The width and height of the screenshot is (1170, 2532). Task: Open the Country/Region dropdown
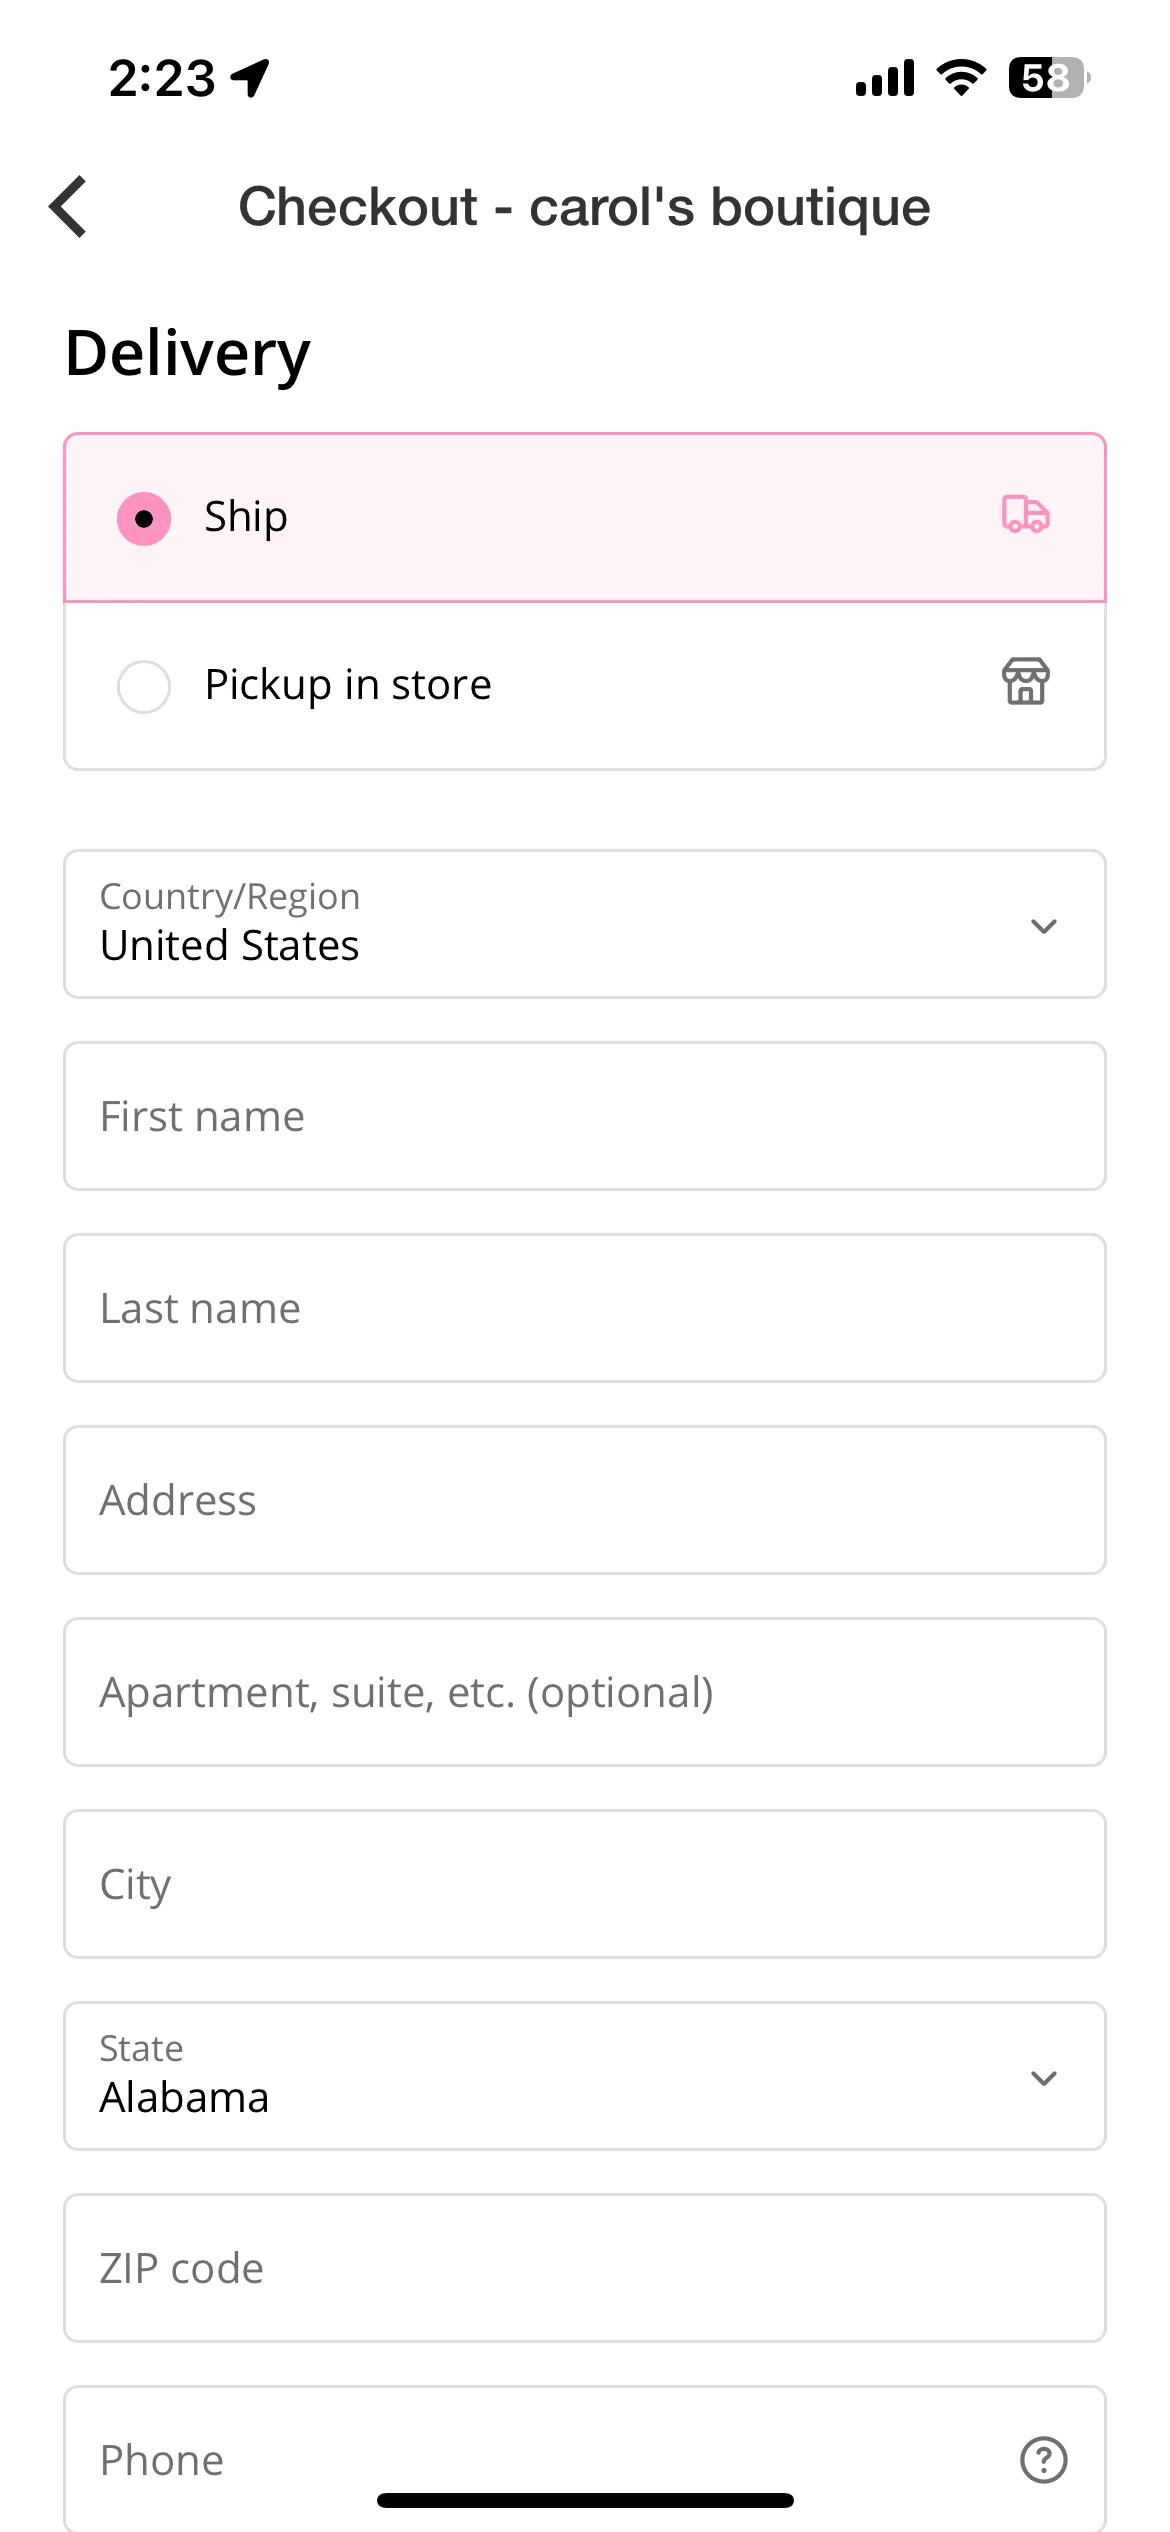(585, 924)
